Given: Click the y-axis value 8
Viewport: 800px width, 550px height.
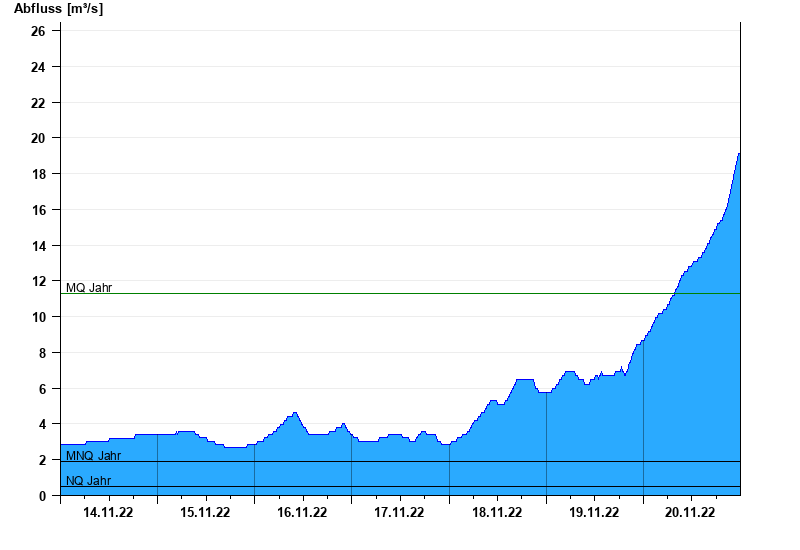Looking at the screenshot, I should 42,353.
